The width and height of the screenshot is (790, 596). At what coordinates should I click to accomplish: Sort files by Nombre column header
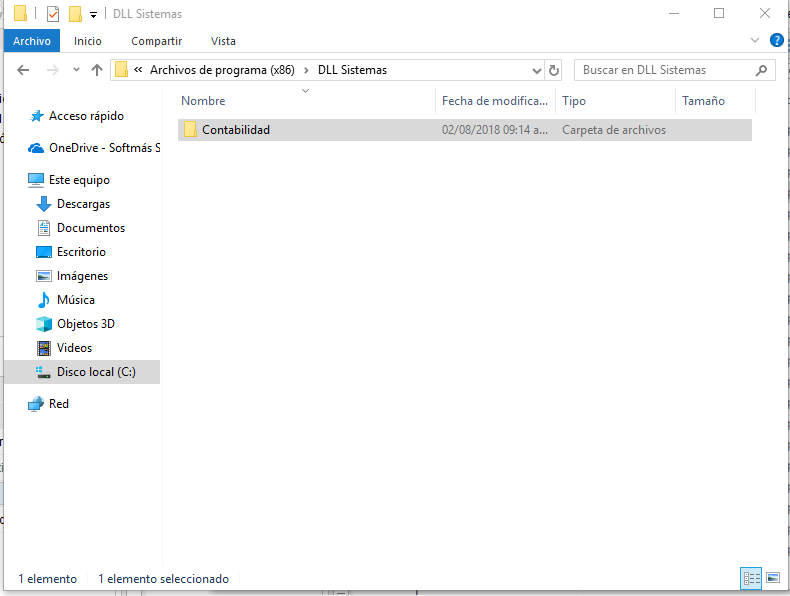point(204,101)
